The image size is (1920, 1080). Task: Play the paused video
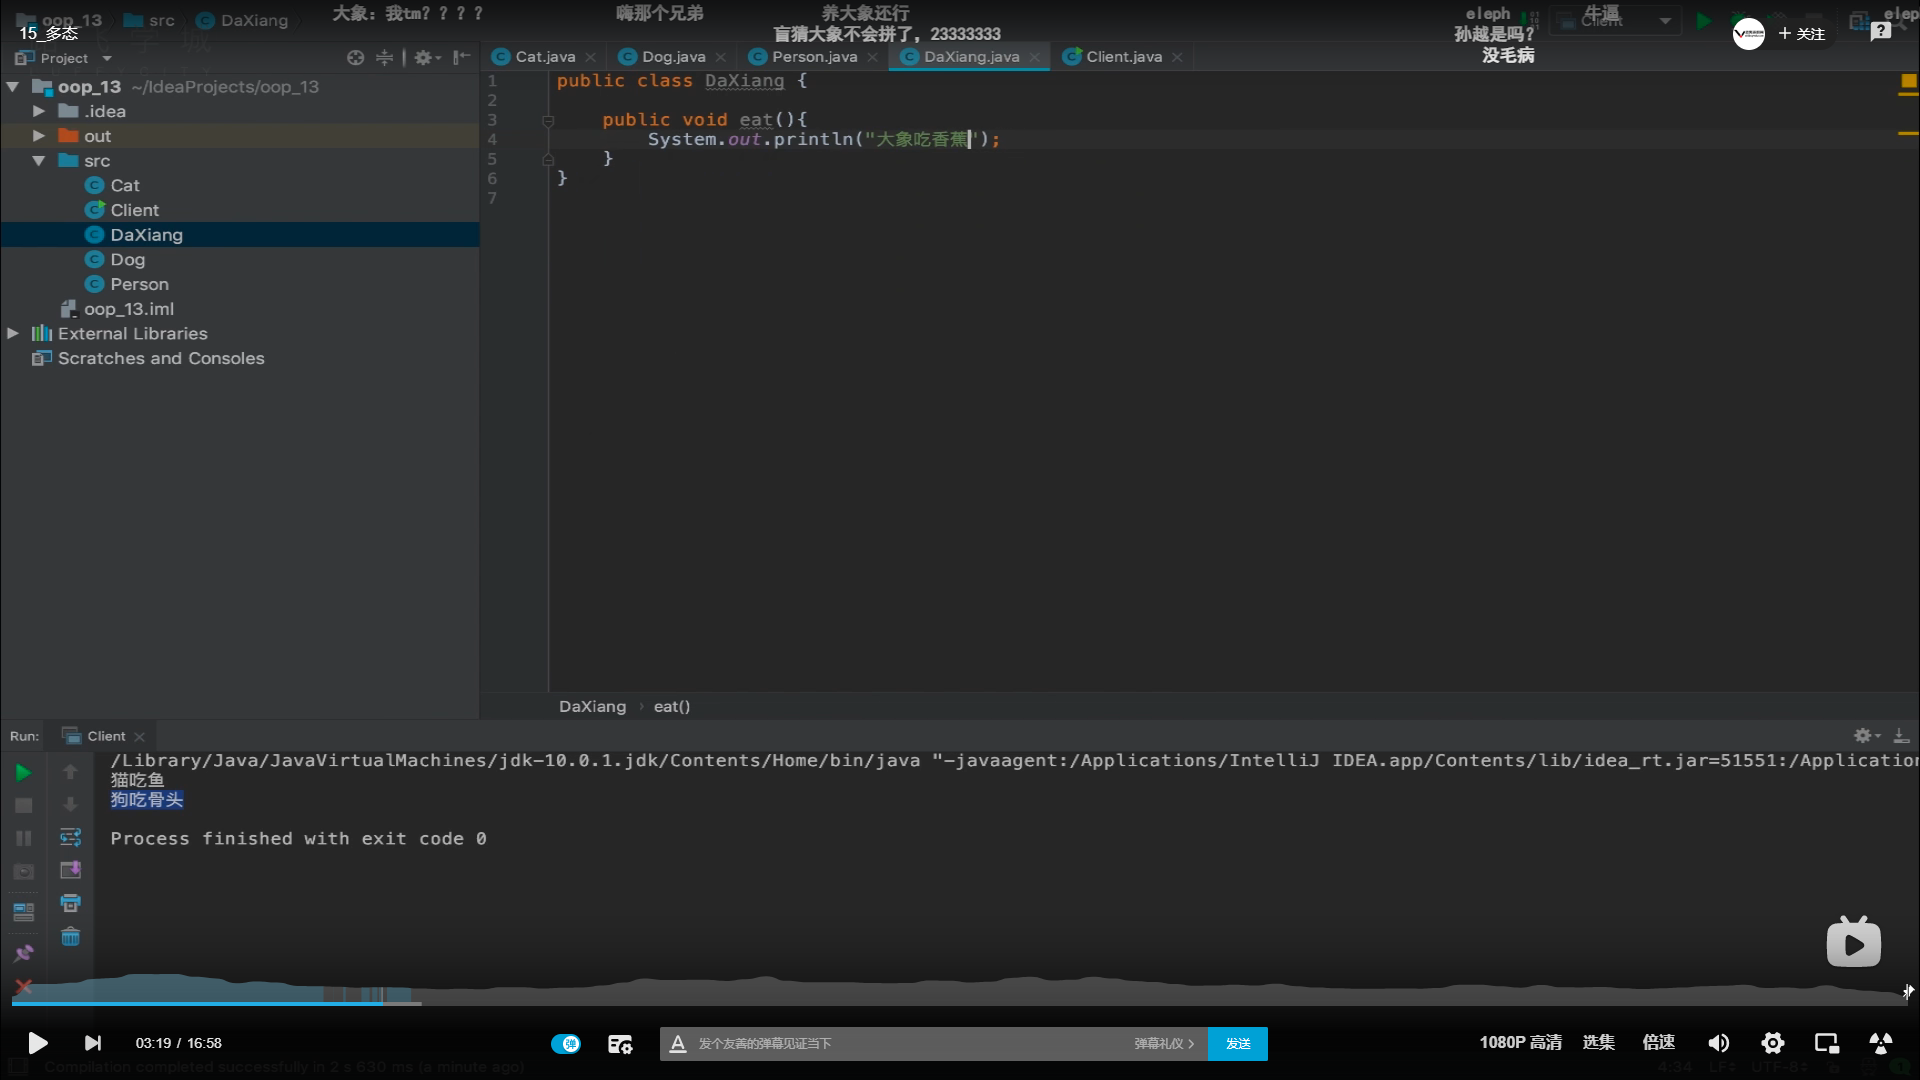37,1043
